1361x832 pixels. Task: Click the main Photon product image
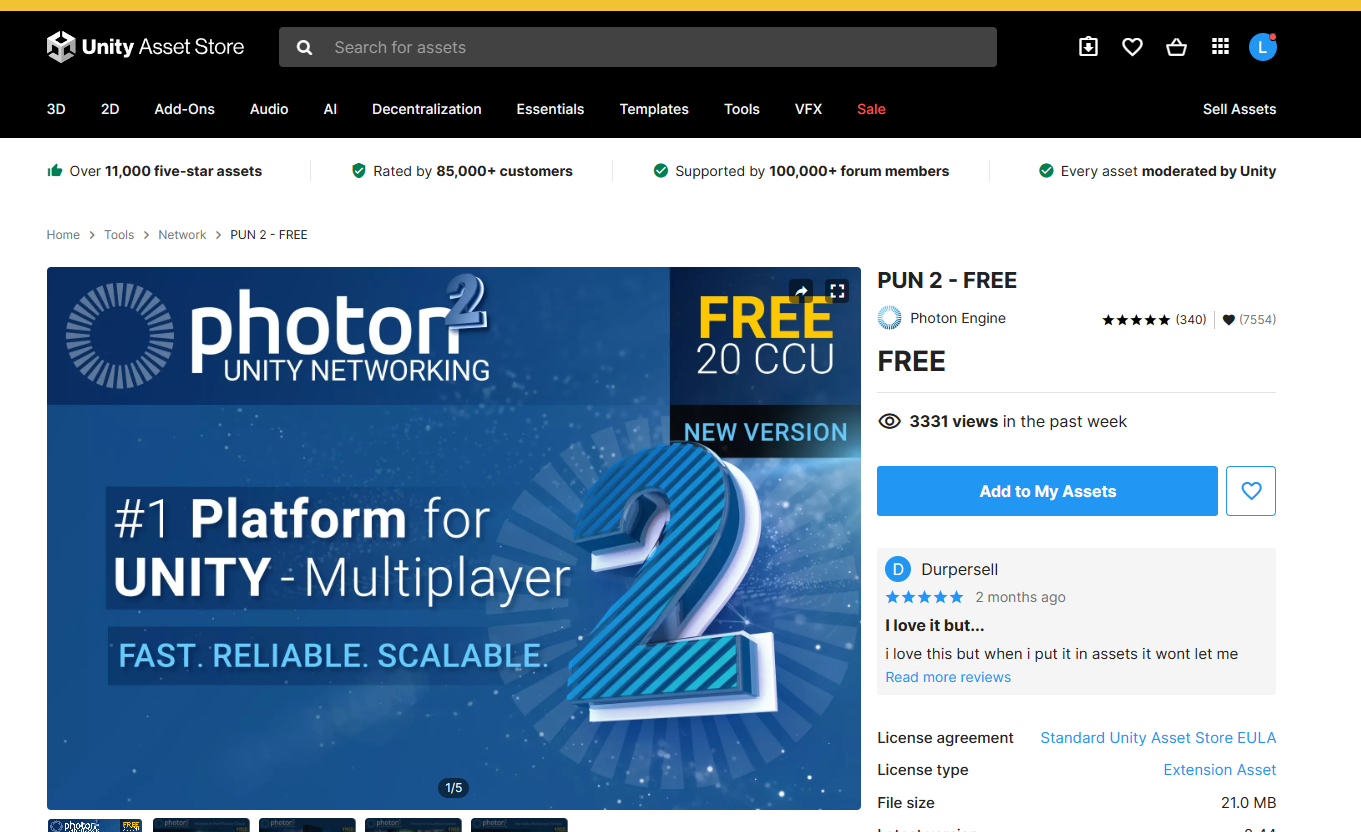[x=454, y=538]
